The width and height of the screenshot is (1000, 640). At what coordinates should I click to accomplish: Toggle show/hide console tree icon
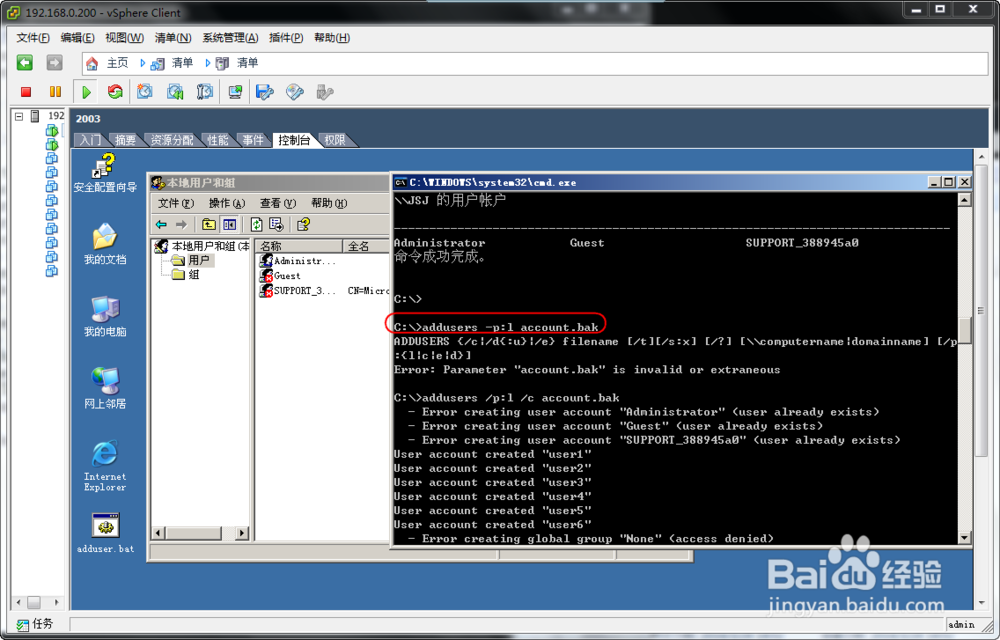click(229, 224)
